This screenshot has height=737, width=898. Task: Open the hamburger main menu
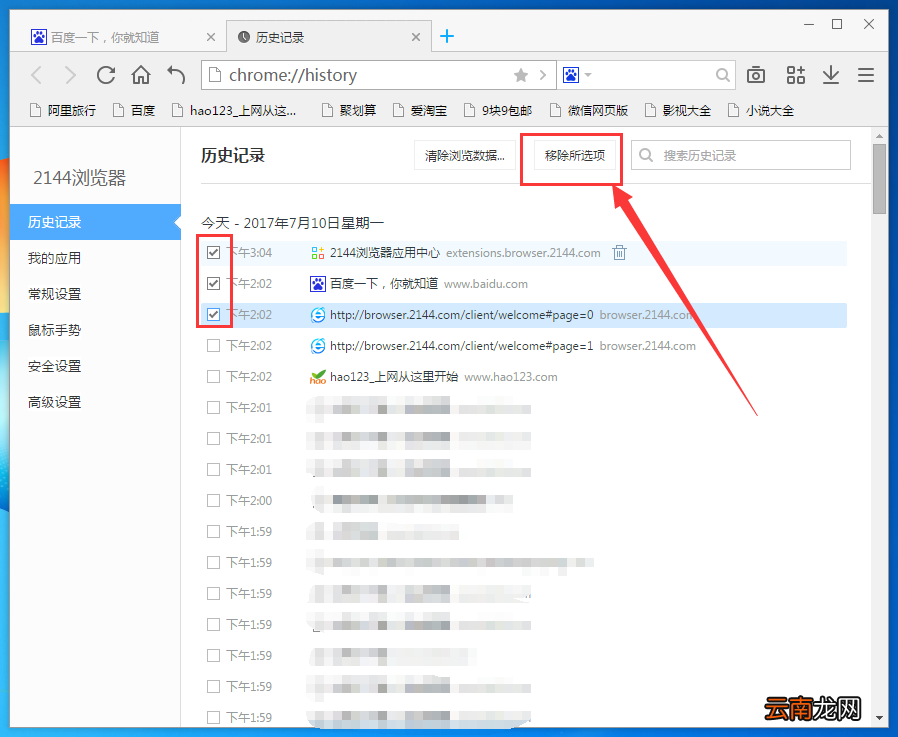tap(866, 75)
